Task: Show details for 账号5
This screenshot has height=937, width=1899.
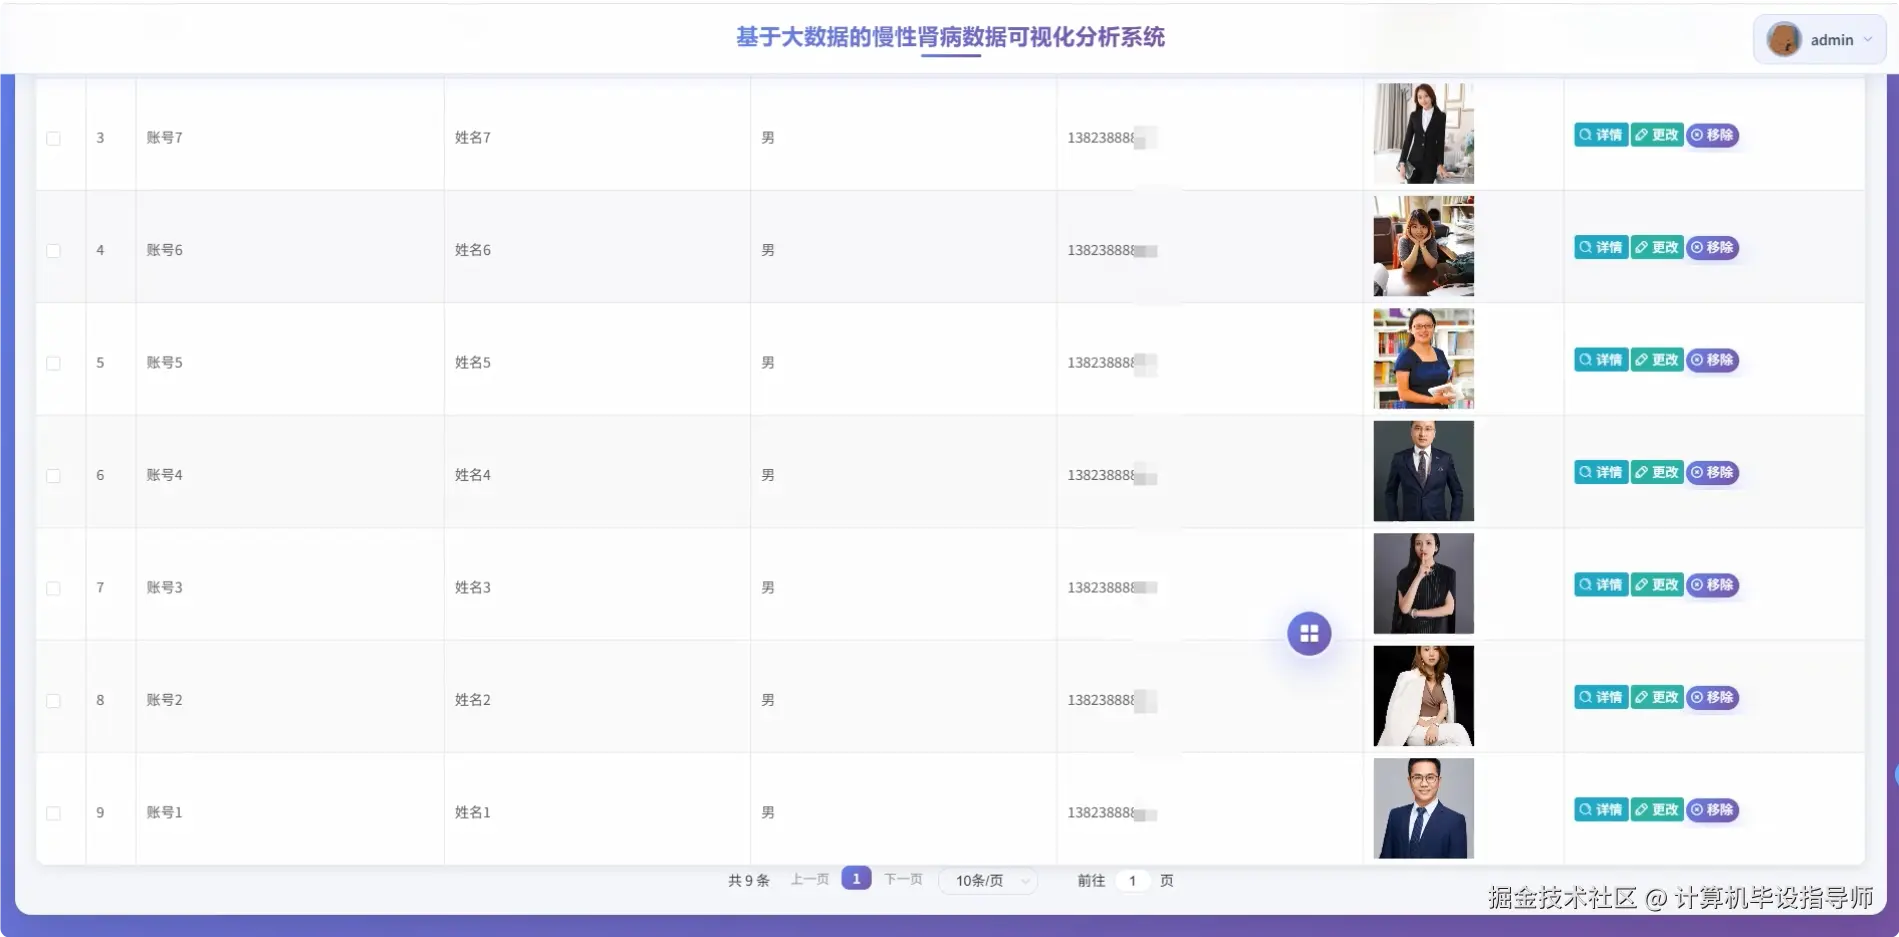Action: click(1601, 360)
